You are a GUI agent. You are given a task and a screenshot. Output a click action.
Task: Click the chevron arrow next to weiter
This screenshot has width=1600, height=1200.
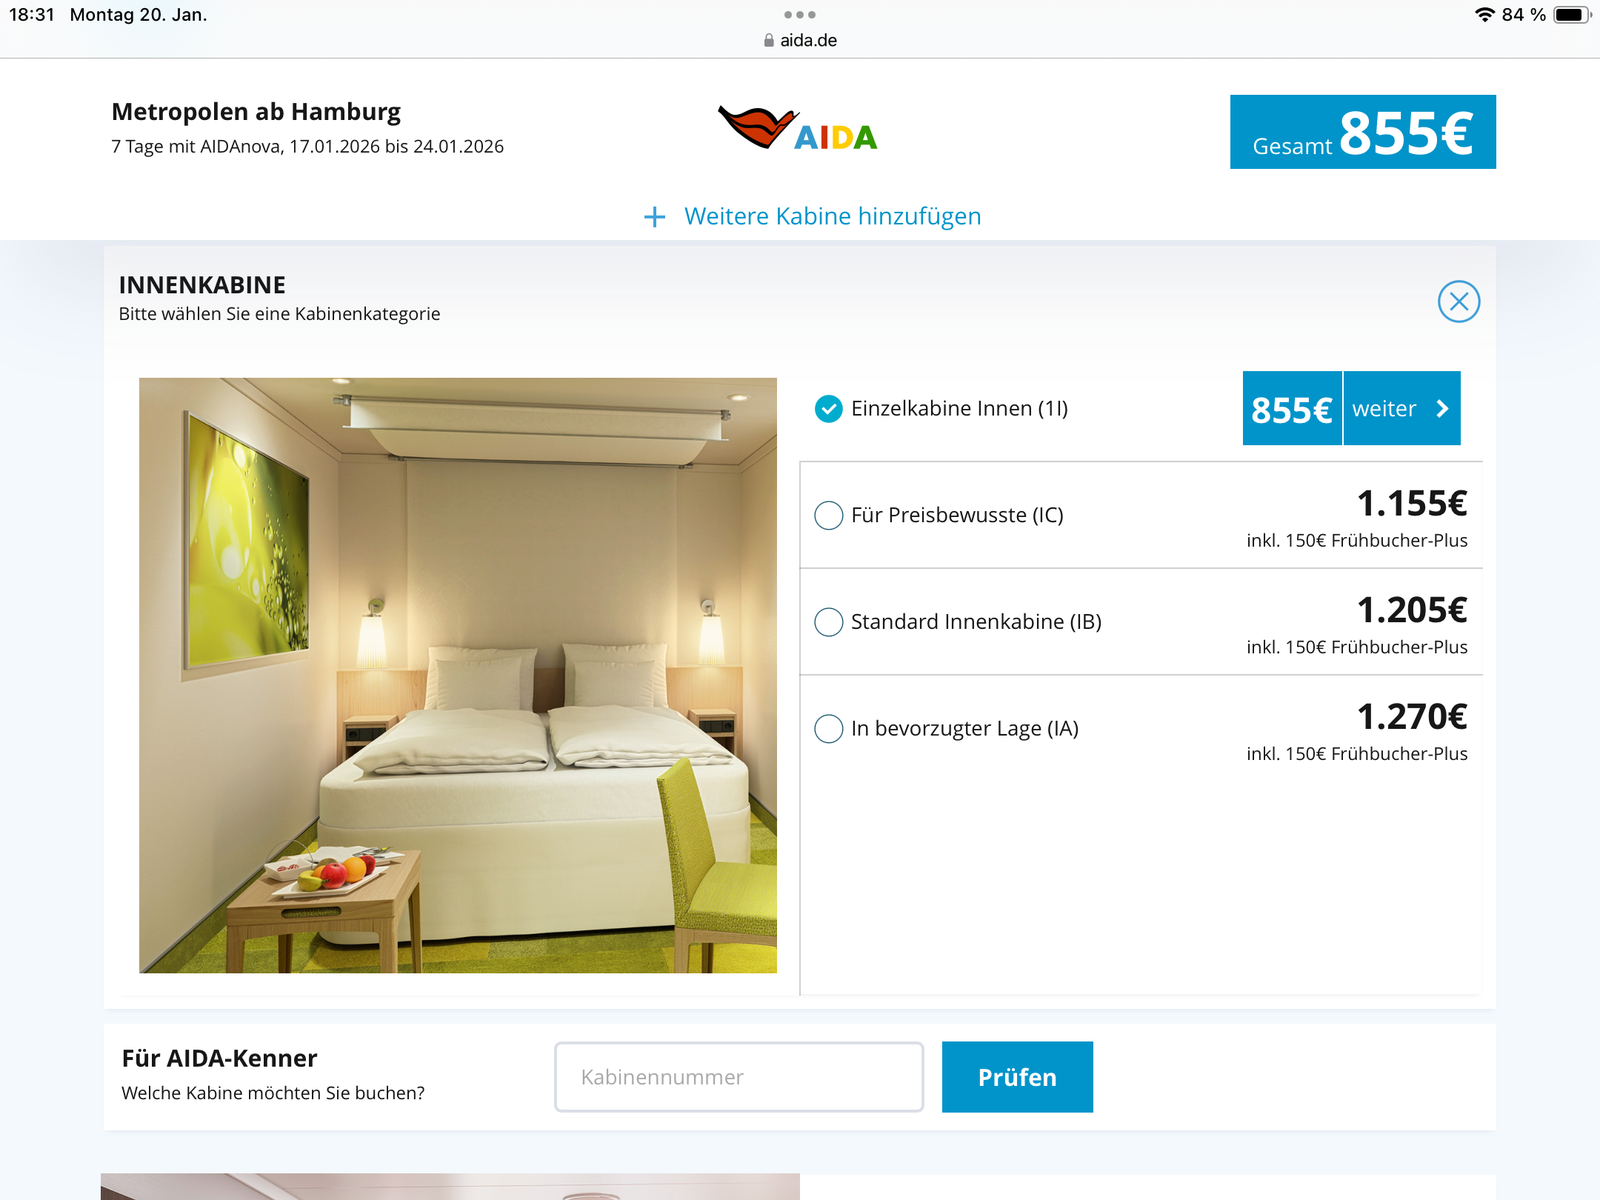coord(1442,408)
